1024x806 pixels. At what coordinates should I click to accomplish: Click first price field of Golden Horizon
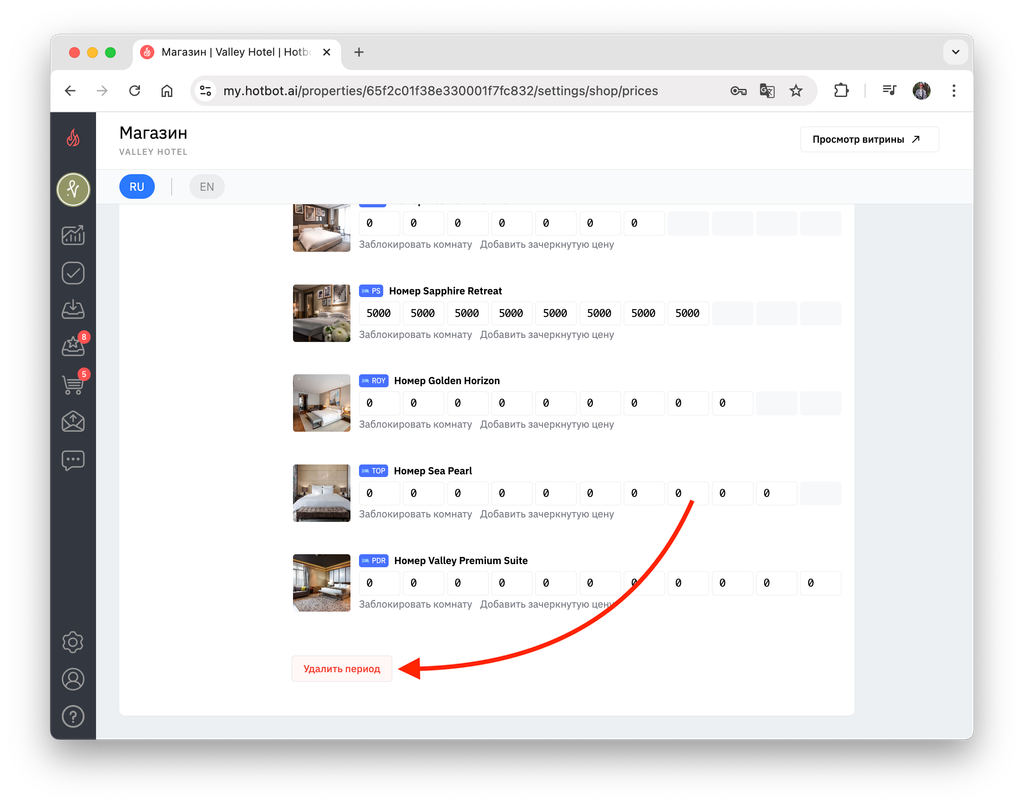379,403
